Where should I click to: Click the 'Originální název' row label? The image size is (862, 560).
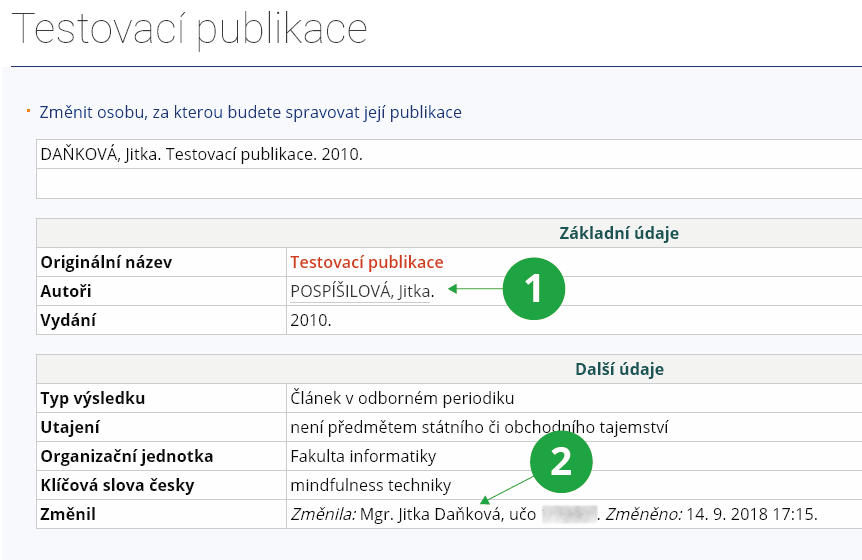[x=106, y=262]
